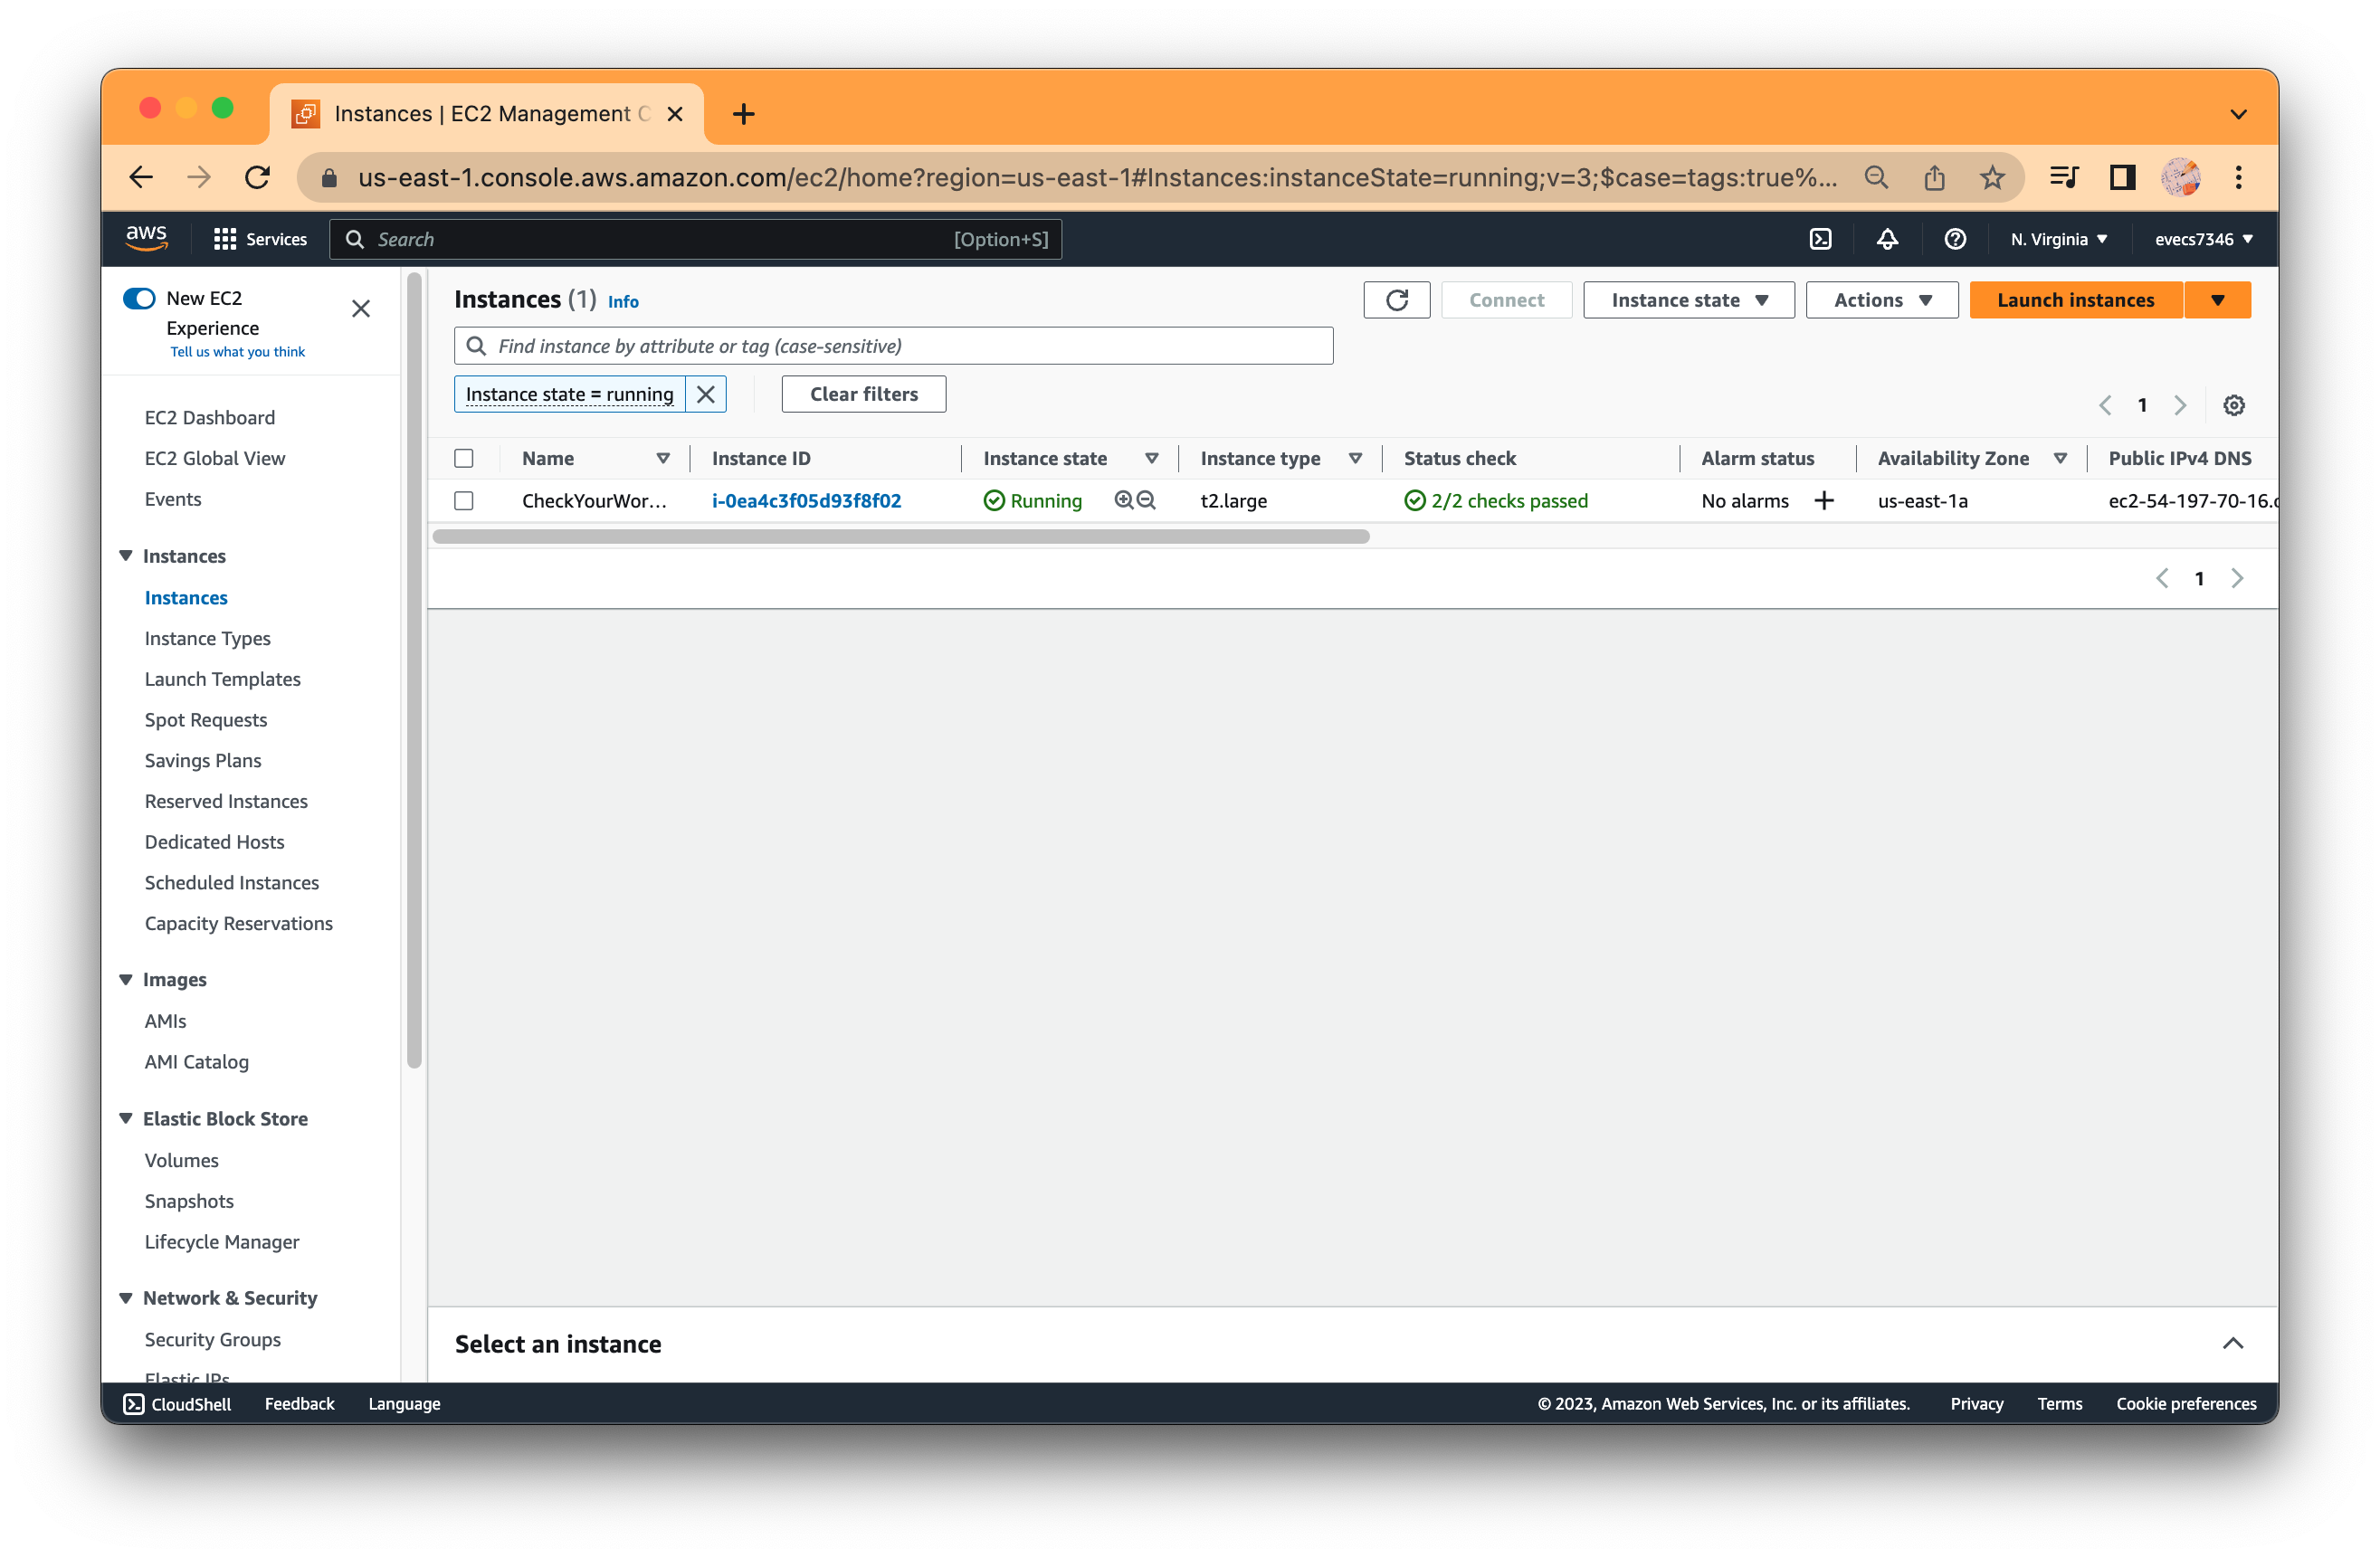The width and height of the screenshot is (2380, 1558).
Task: Open the notifications bell
Action: (1887, 239)
